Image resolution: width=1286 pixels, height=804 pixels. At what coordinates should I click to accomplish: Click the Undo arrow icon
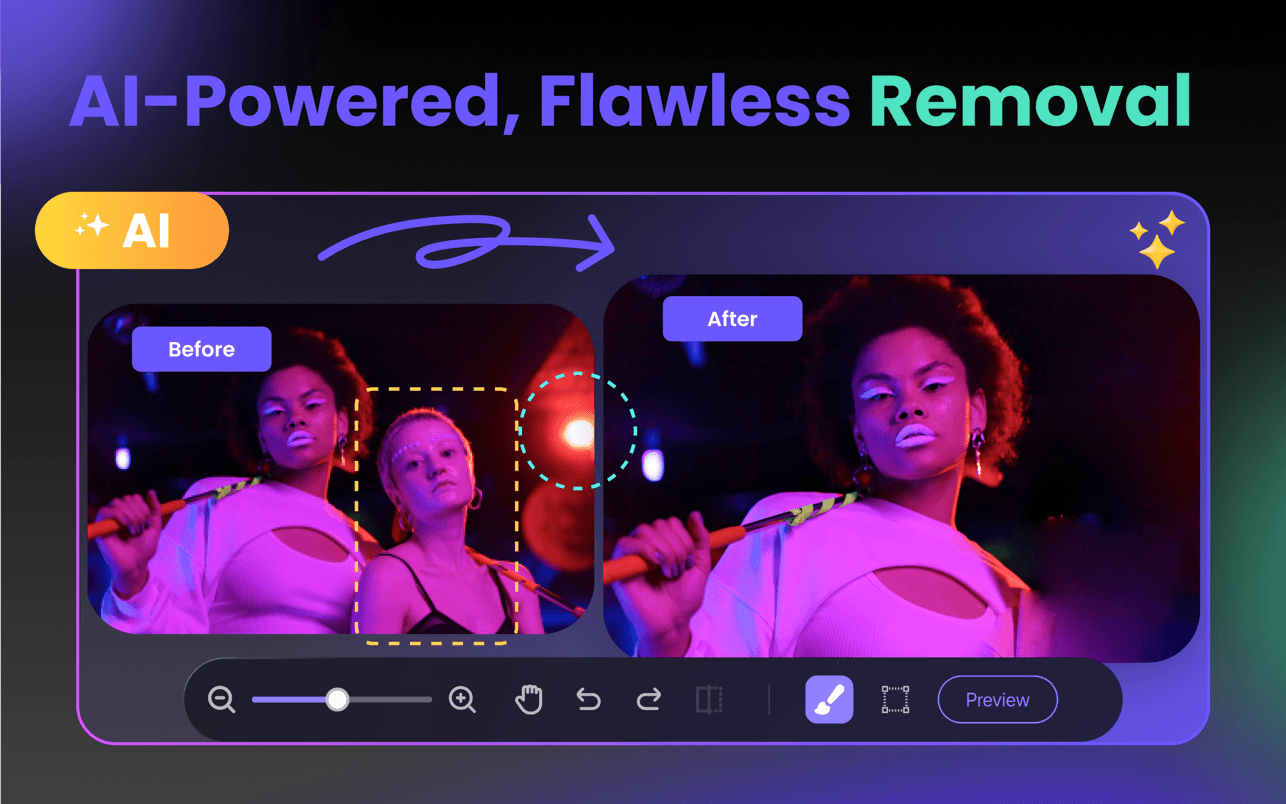click(588, 699)
